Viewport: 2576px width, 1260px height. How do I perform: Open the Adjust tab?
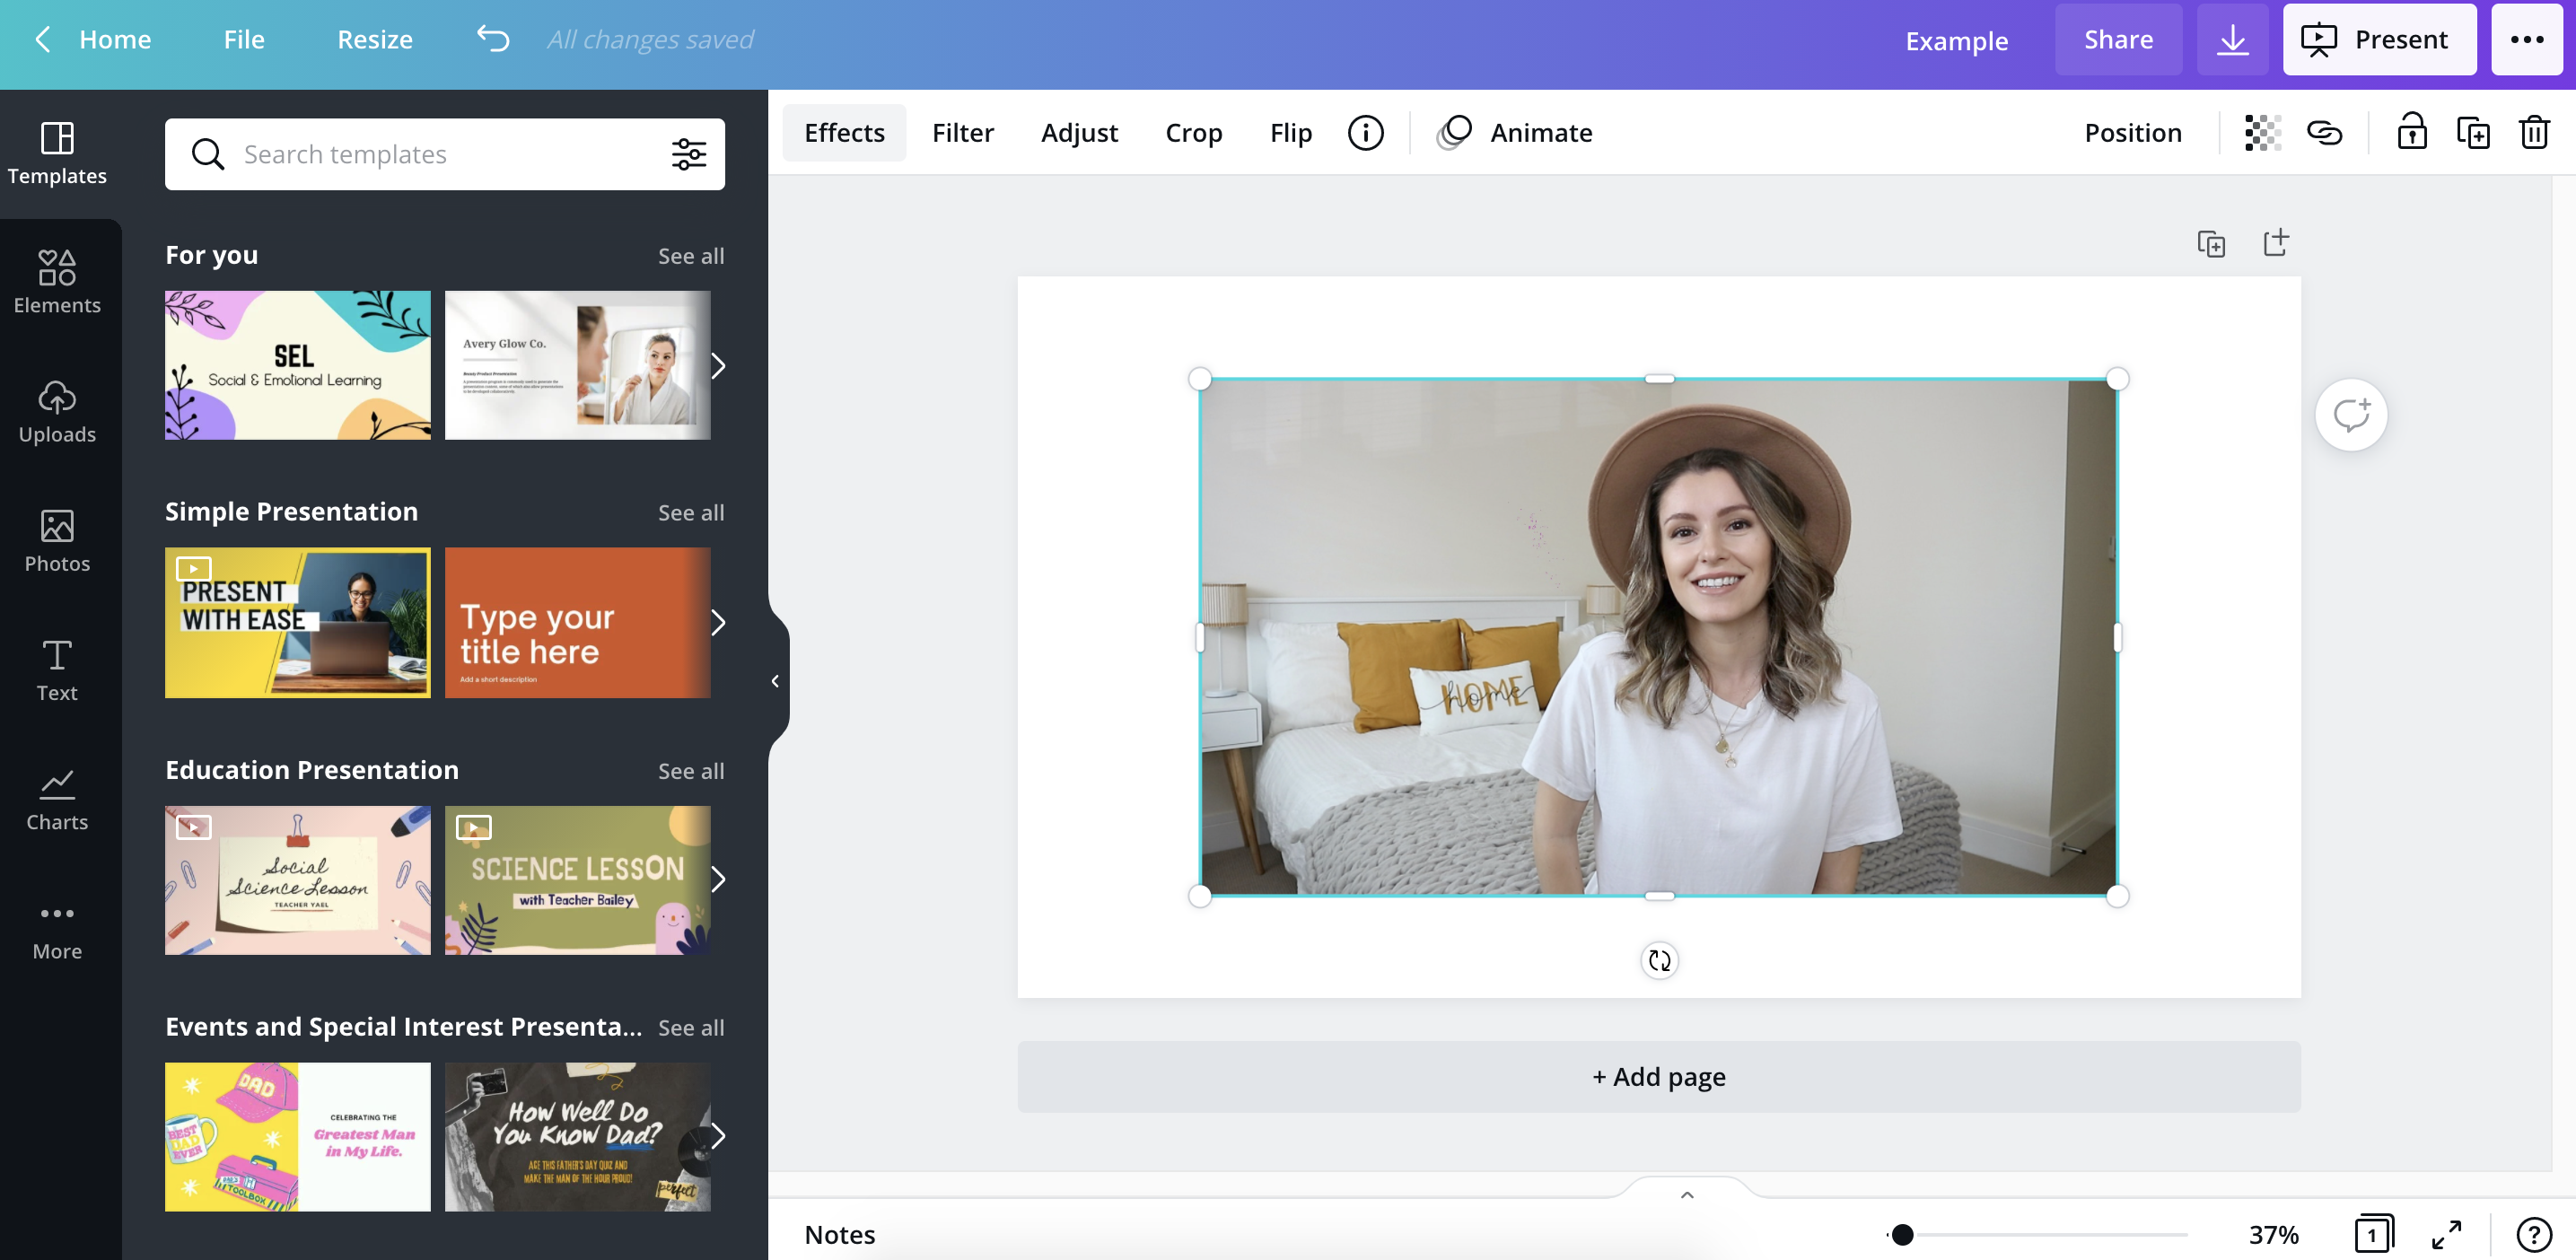(x=1079, y=132)
